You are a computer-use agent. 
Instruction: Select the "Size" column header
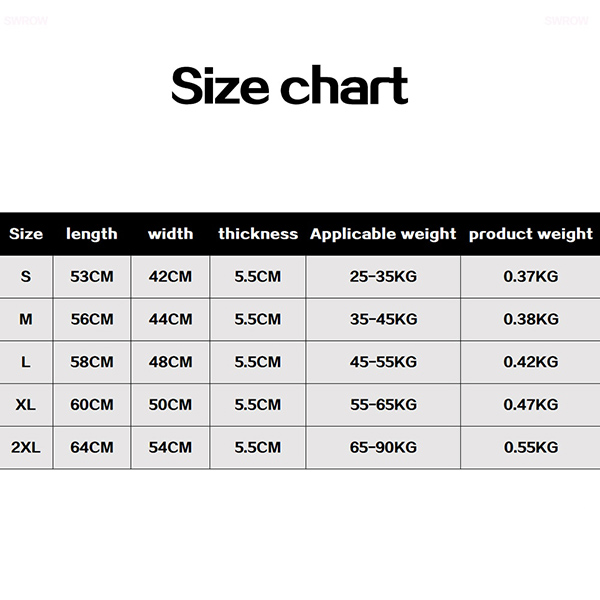(x=26, y=234)
